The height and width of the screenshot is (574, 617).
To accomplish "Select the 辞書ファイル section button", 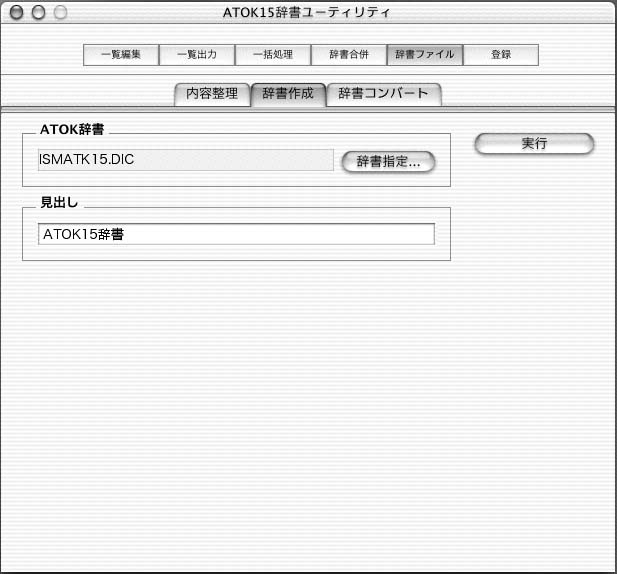I will pyautogui.click(x=425, y=55).
